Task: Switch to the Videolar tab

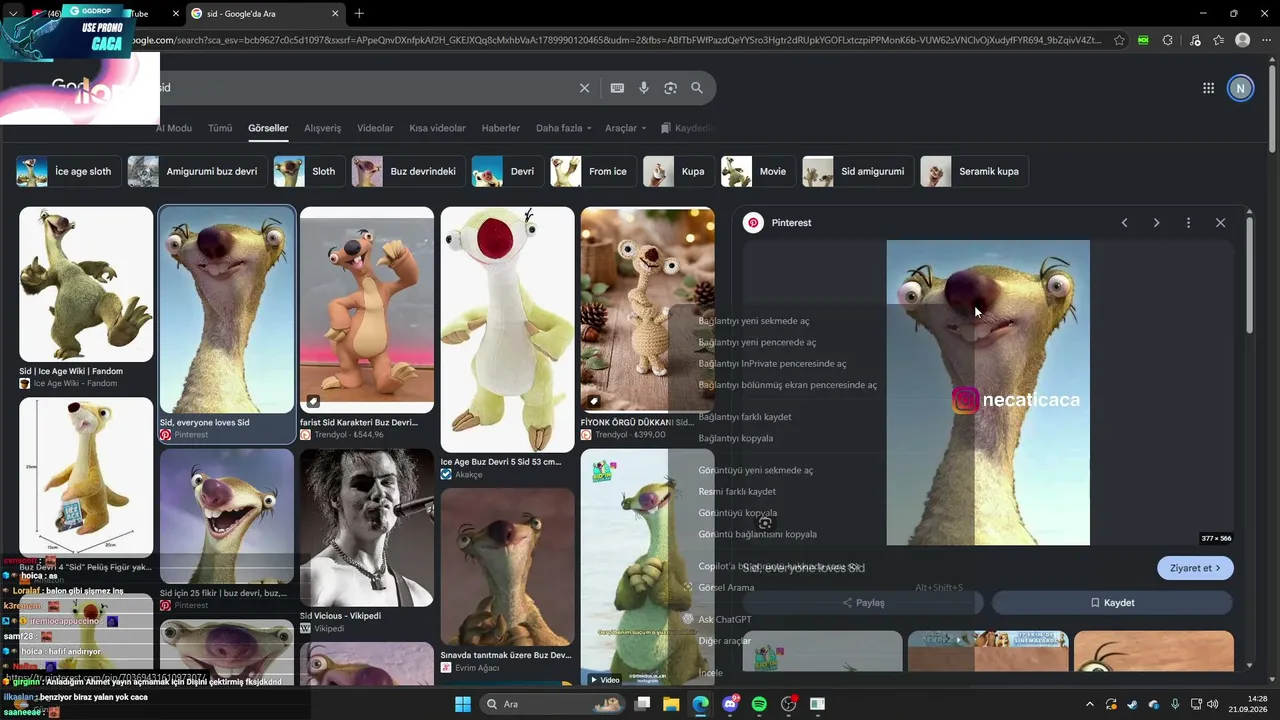Action: pos(375,128)
